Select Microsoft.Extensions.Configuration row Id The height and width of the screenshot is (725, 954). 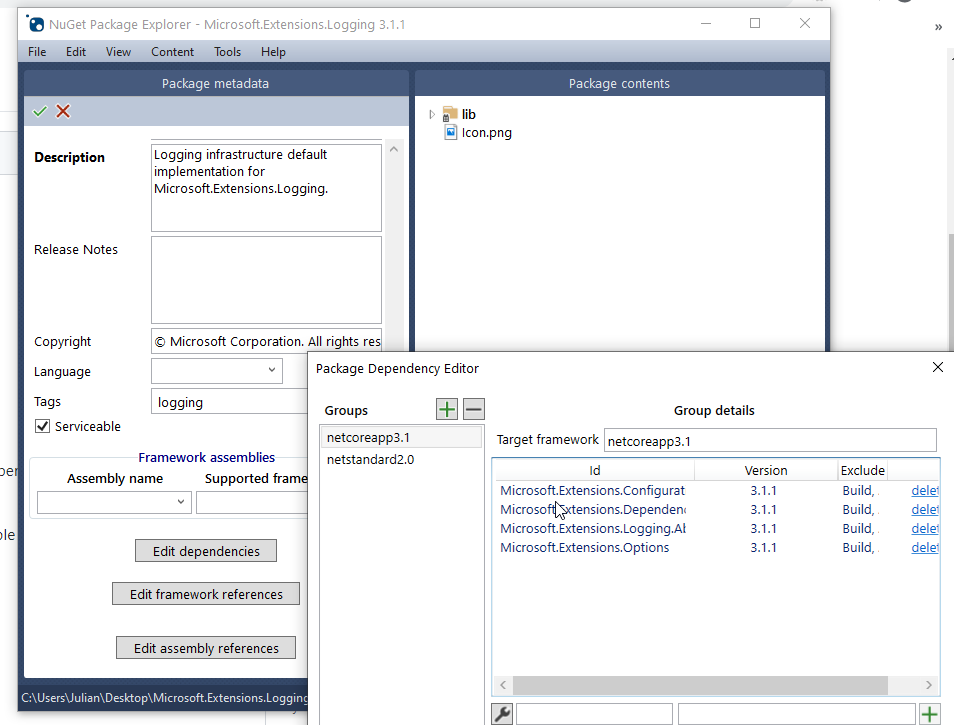593,490
